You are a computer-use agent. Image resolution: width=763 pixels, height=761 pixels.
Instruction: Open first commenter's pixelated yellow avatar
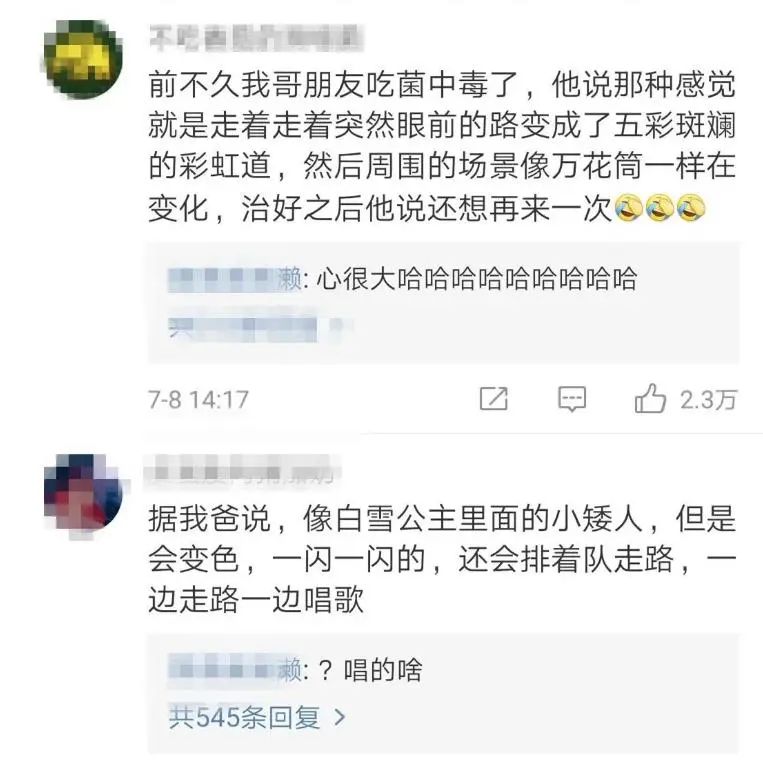coord(83,59)
